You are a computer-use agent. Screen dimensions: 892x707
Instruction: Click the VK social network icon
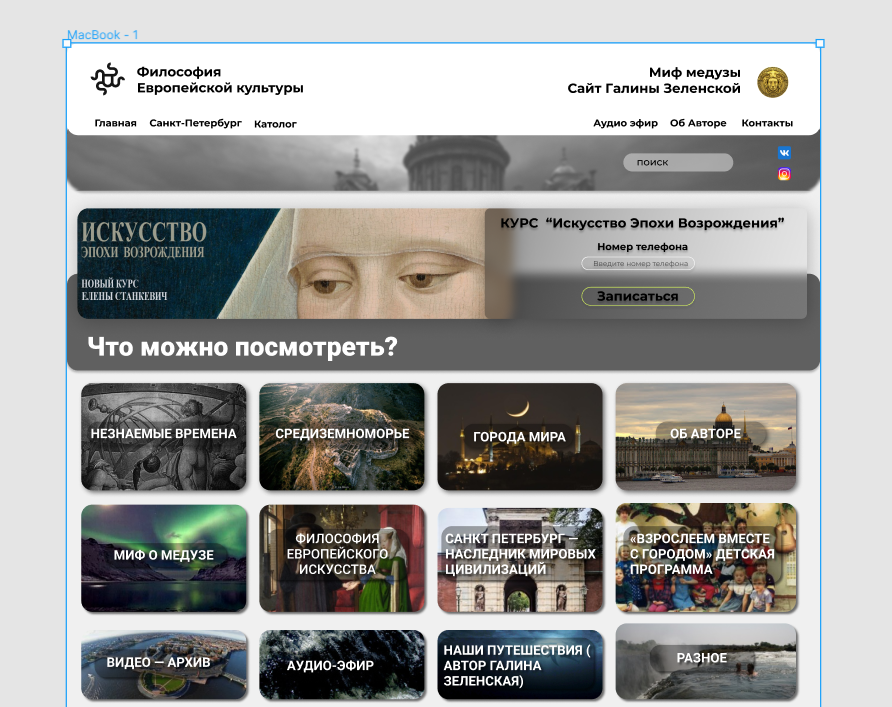coord(784,153)
